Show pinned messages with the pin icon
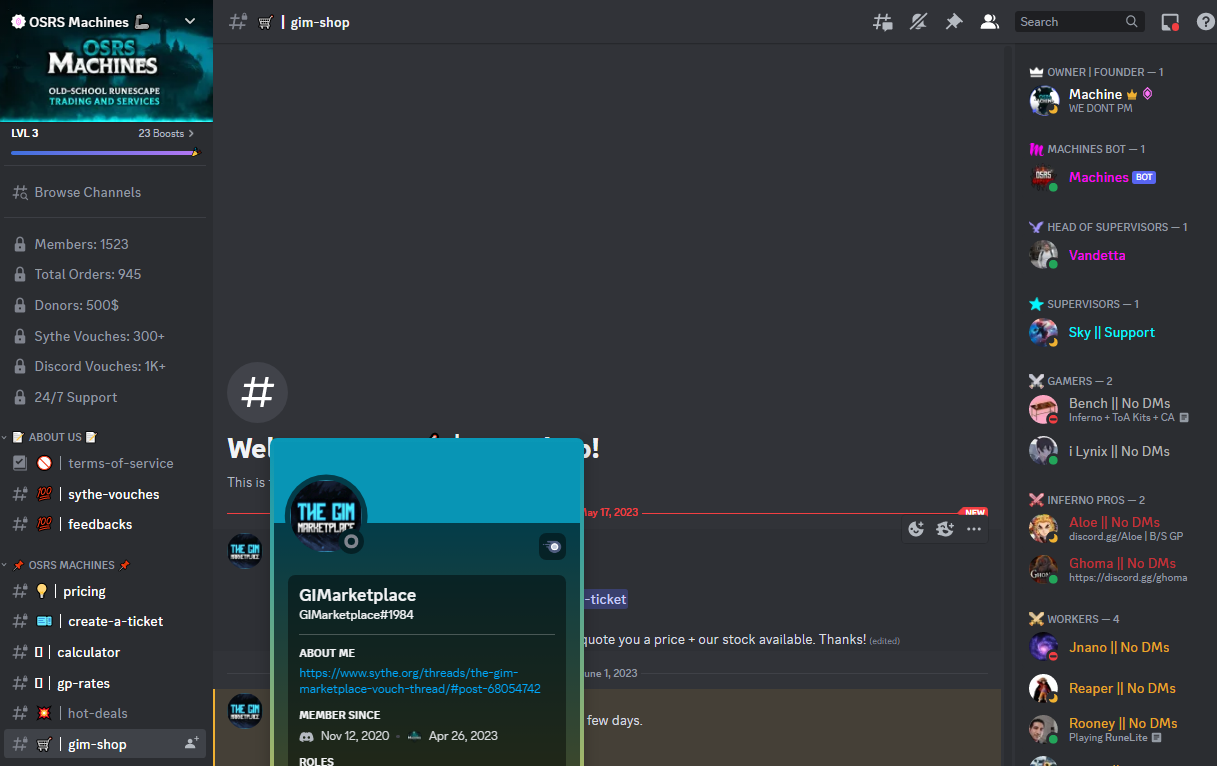 coord(954,21)
